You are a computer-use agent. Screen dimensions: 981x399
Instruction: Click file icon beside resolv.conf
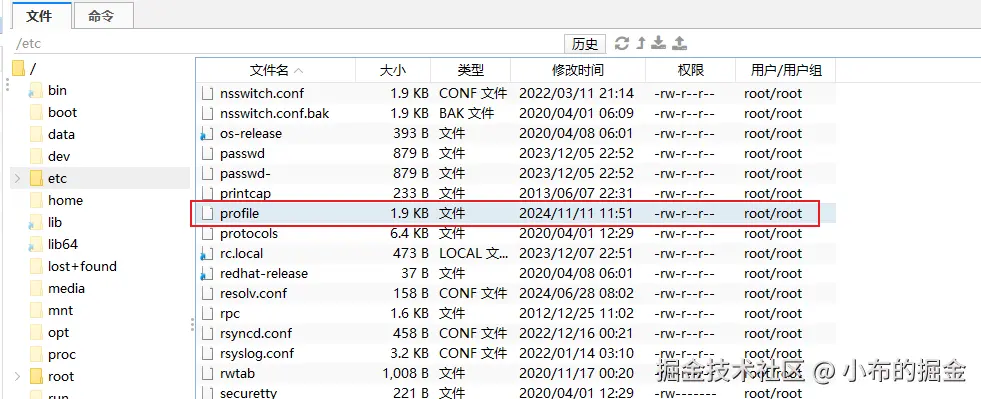coord(207,293)
